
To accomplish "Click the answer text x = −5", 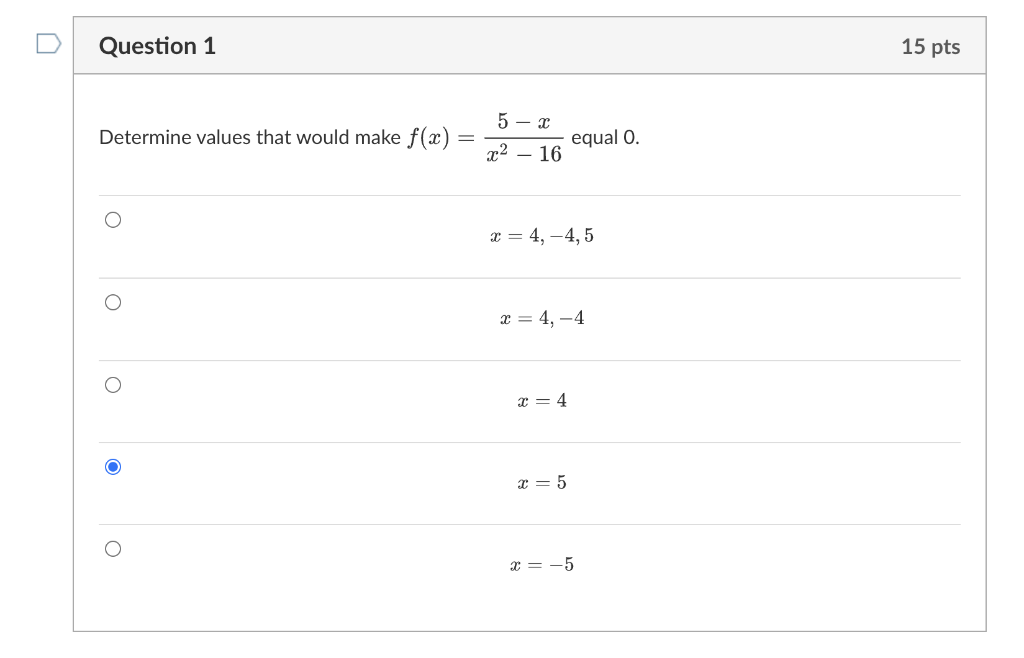I will [x=540, y=564].
